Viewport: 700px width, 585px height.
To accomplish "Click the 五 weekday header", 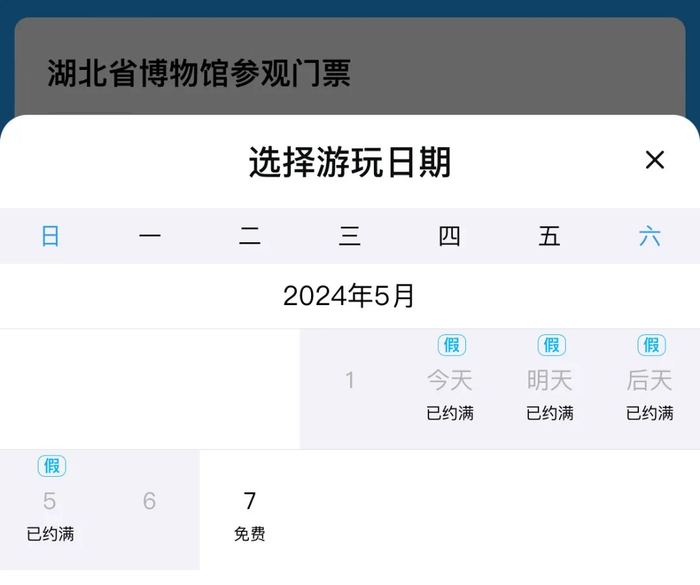I will [550, 236].
